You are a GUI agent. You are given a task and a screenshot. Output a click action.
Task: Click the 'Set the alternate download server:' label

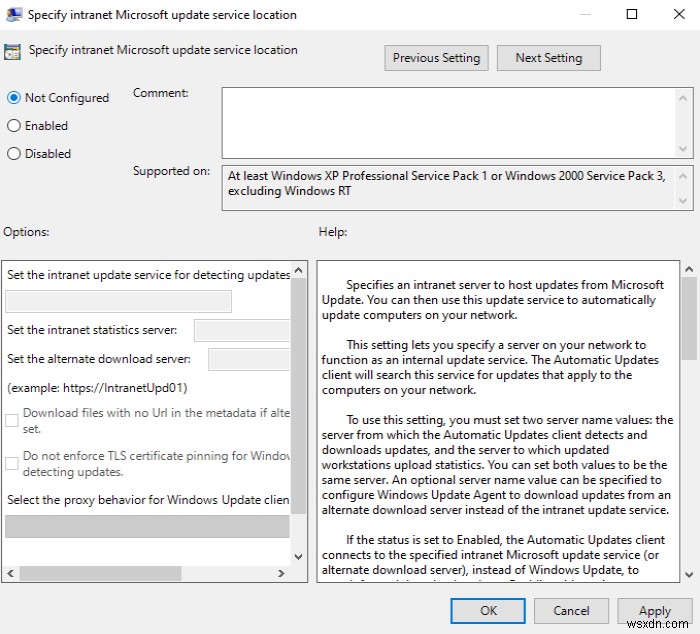[x=99, y=359]
